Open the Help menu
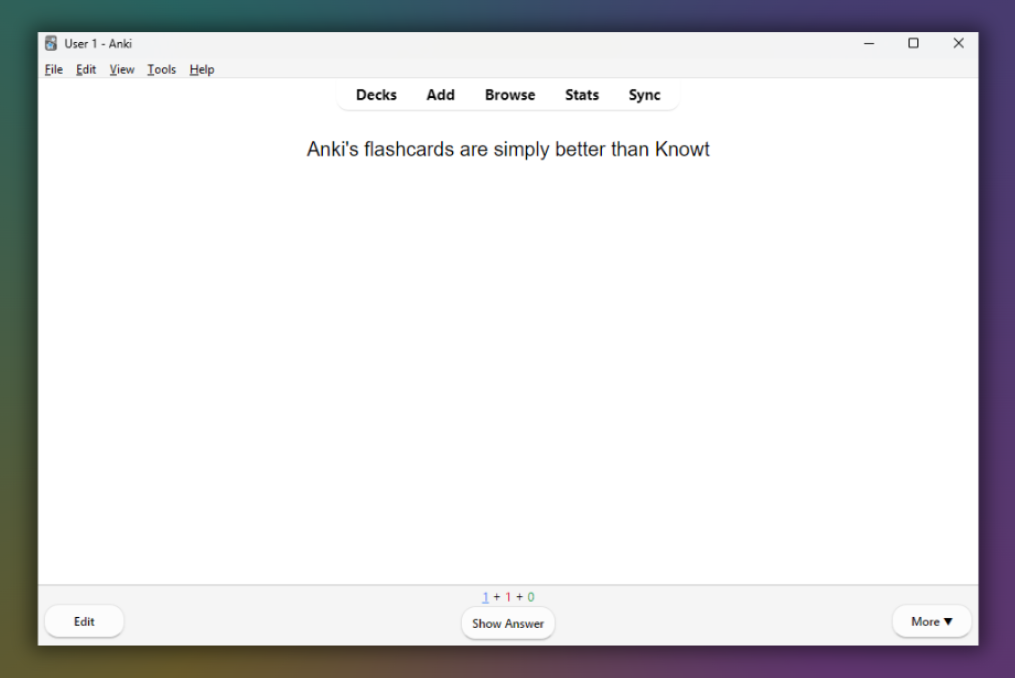Viewport: 1015px width, 678px height. point(201,69)
